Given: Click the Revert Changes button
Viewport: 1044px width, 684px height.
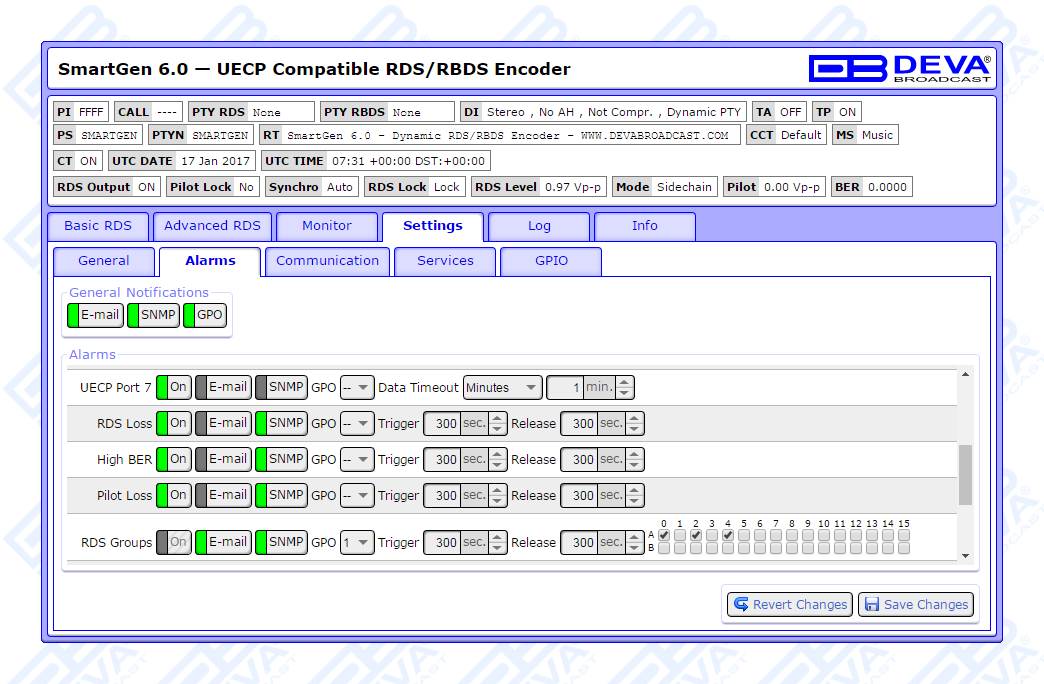Looking at the screenshot, I should coord(789,604).
